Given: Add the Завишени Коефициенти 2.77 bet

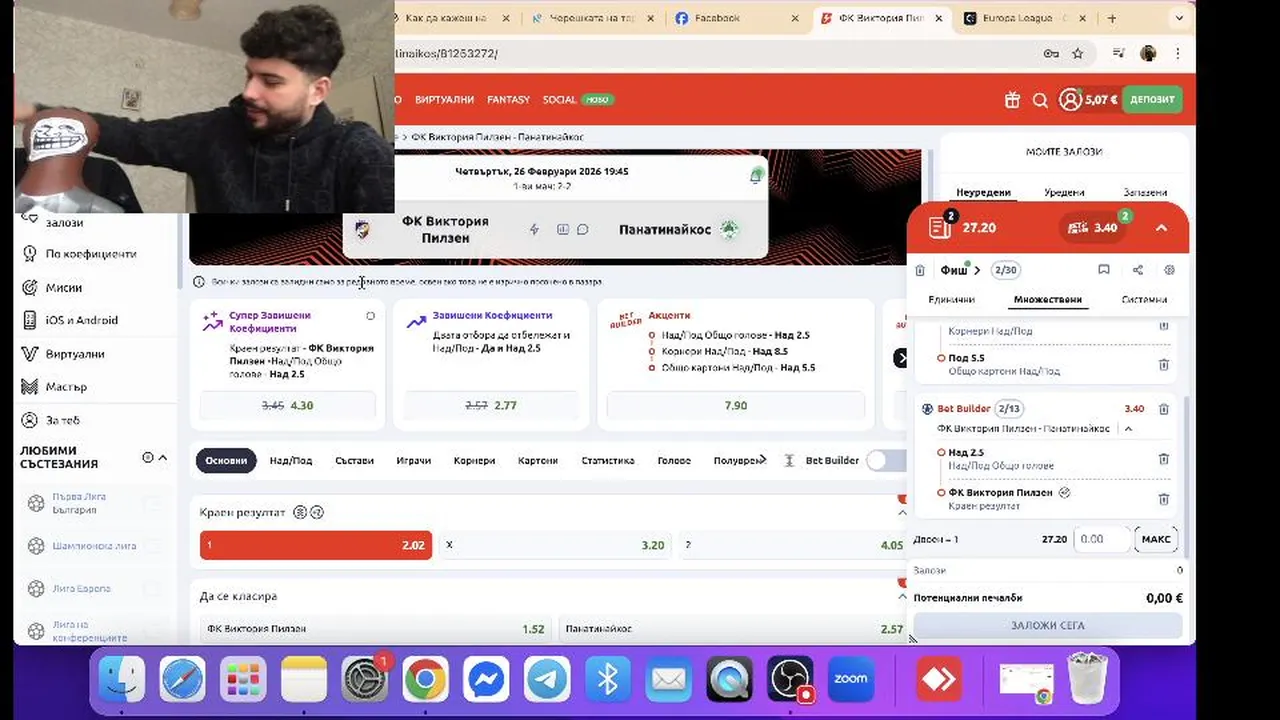Looking at the screenshot, I should (x=491, y=405).
